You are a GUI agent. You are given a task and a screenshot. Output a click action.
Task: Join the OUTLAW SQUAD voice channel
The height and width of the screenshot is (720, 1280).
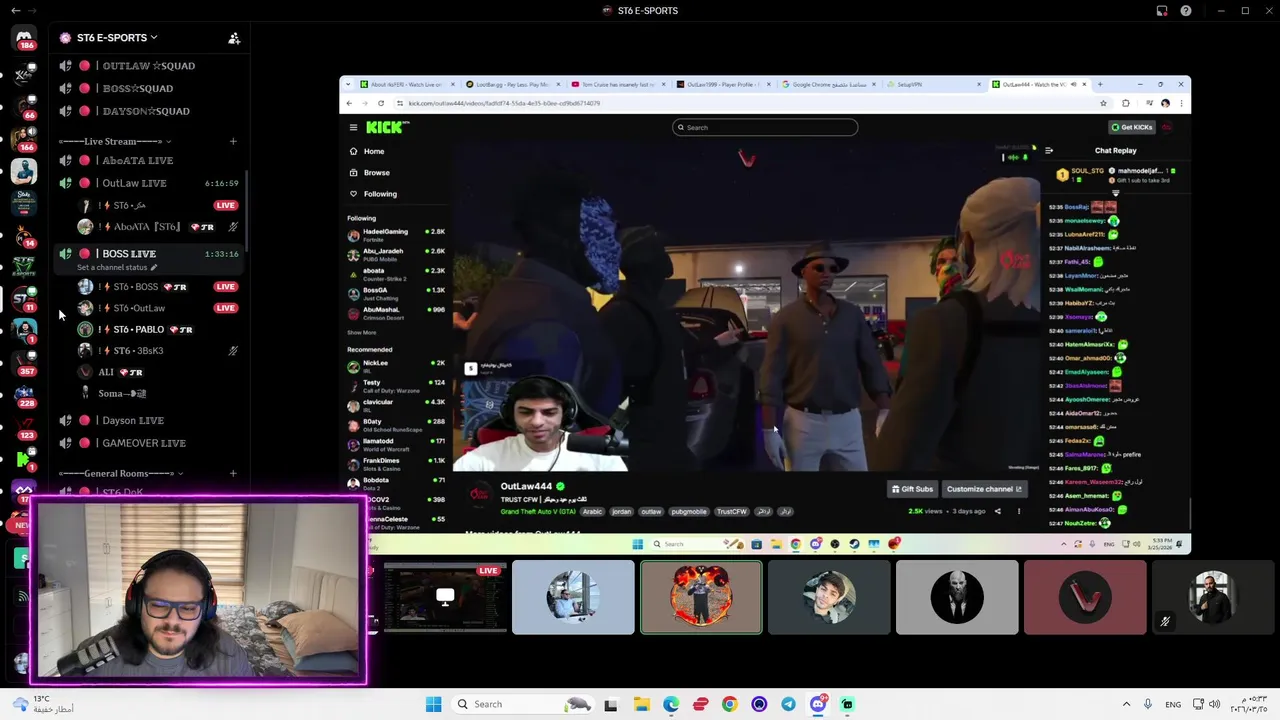click(150, 66)
